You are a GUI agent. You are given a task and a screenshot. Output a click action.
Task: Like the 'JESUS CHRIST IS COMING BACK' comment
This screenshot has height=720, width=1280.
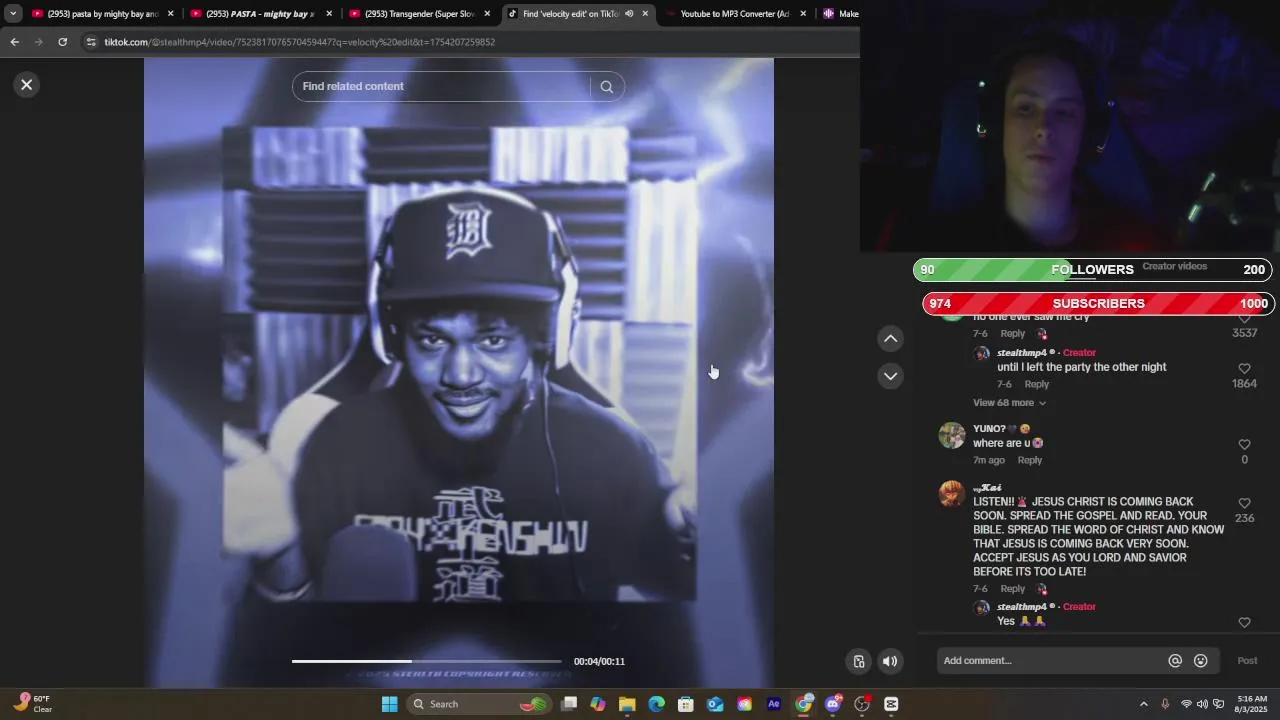point(1244,504)
